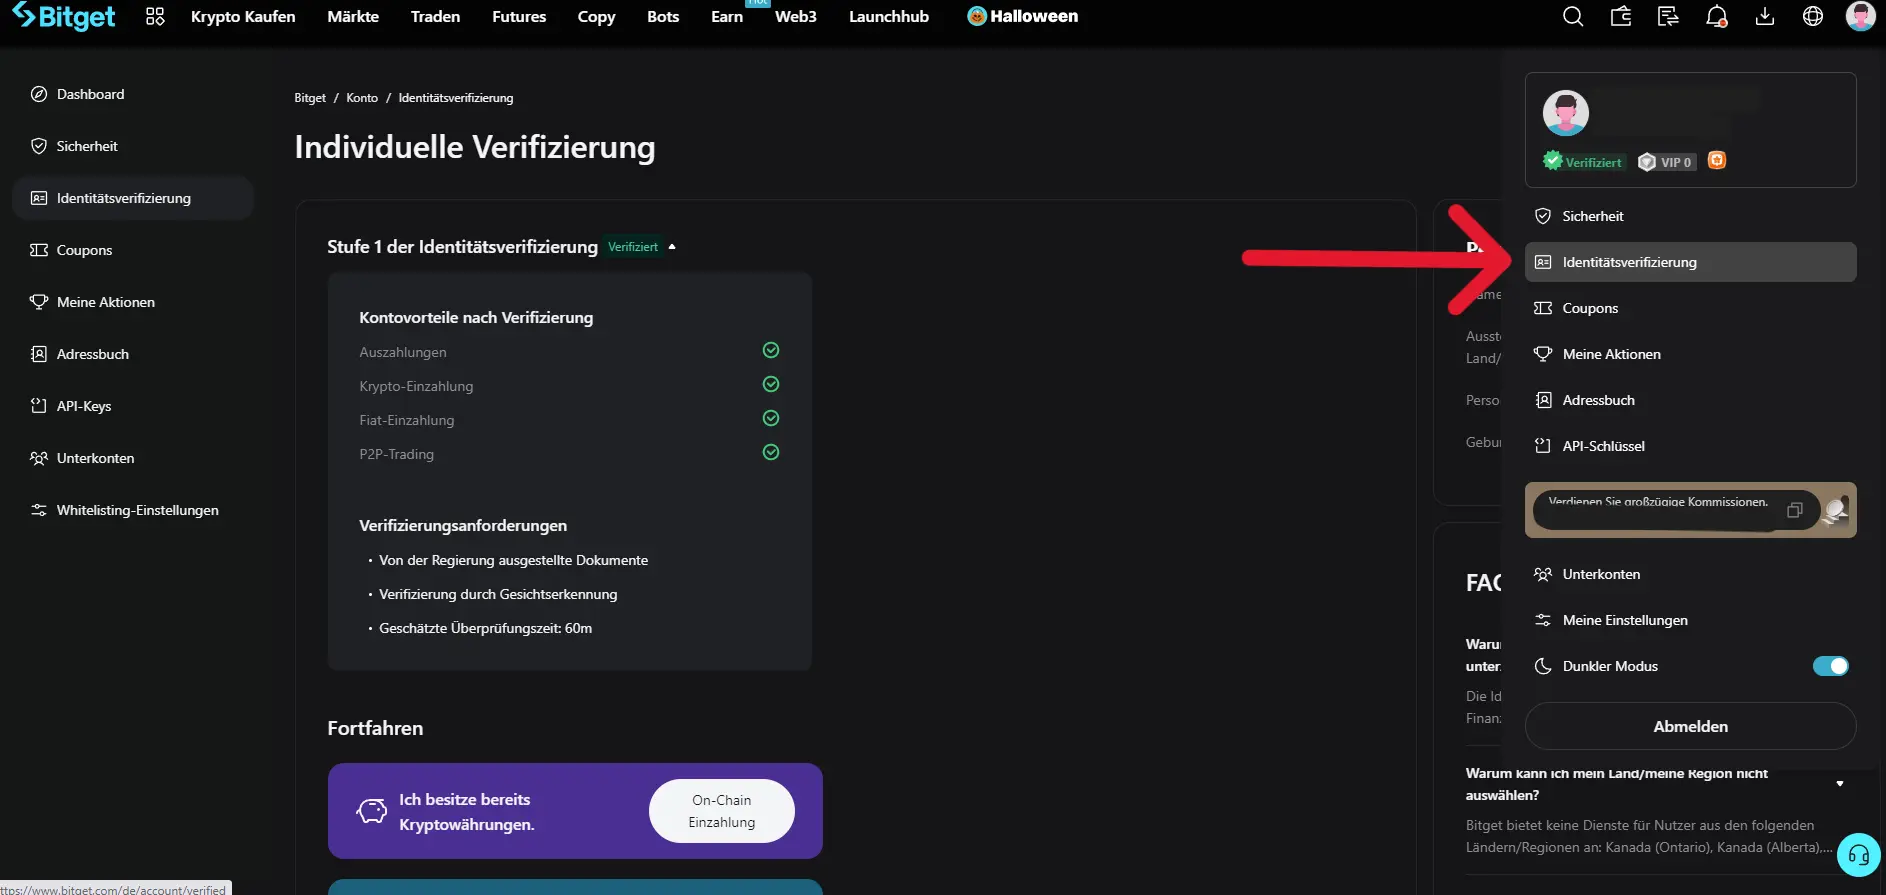Click the Sicherheit shield icon in left sidebar
The image size is (1886, 895).
click(x=39, y=146)
